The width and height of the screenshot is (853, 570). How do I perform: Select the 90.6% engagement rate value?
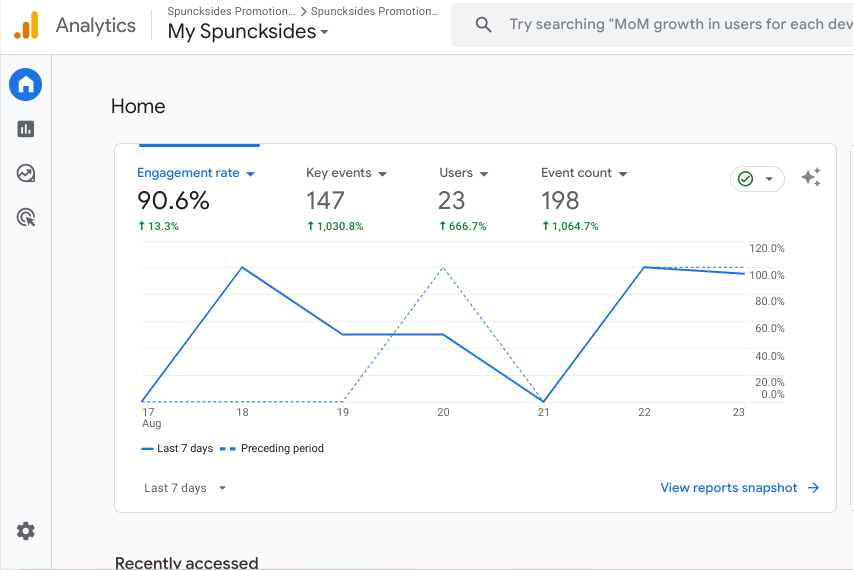click(173, 200)
